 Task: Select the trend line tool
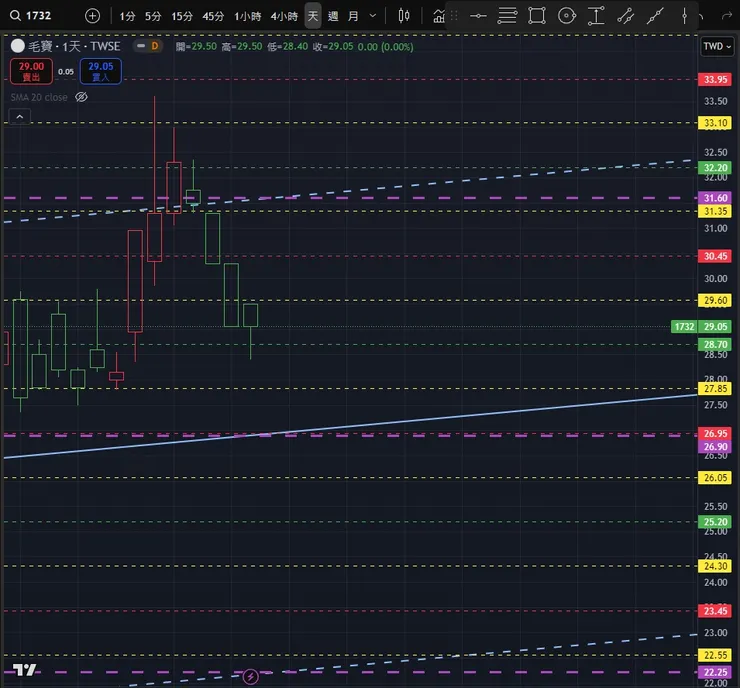tap(655, 16)
